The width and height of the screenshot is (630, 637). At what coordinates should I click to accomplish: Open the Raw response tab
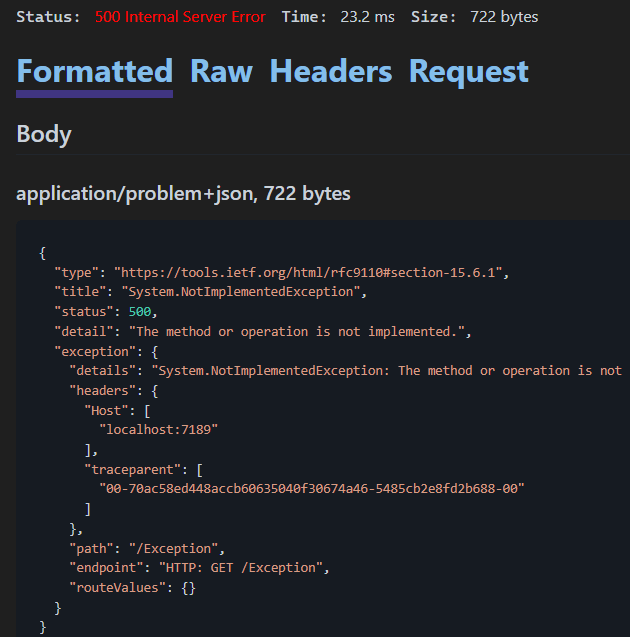221,72
